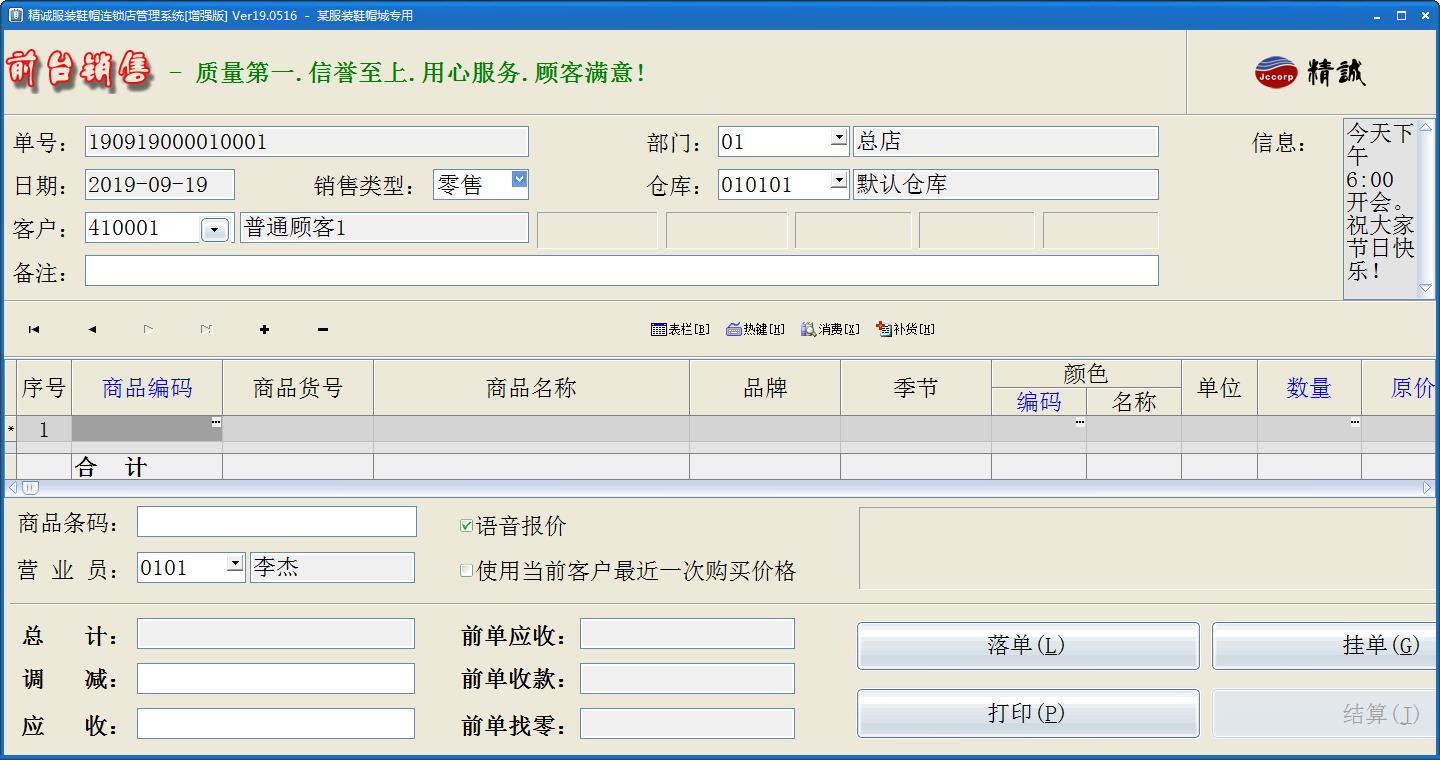Image resolution: width=1440 pixels, height=760 pixels.
Task: Click the 单号 field 190919000010001
Action: click(307, 142)
